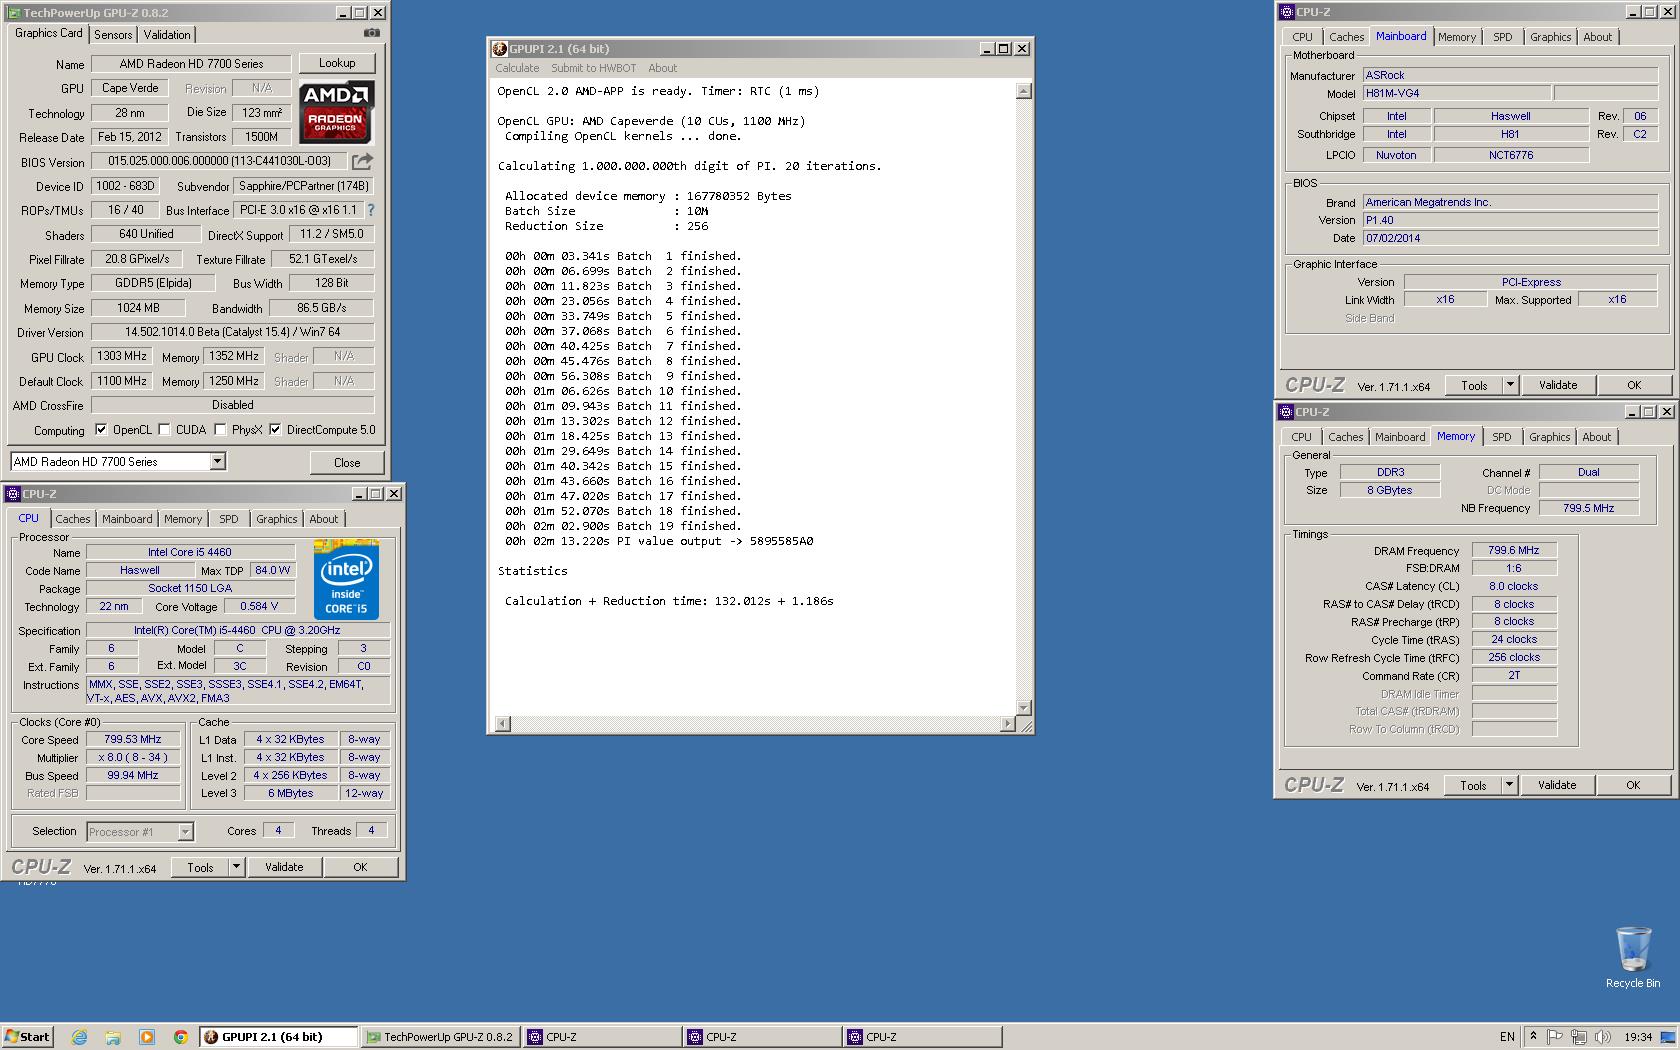The image size is (1680, 1050).
Task: Click the GPU-Z title bar app icon
Action: click(14, 13)
